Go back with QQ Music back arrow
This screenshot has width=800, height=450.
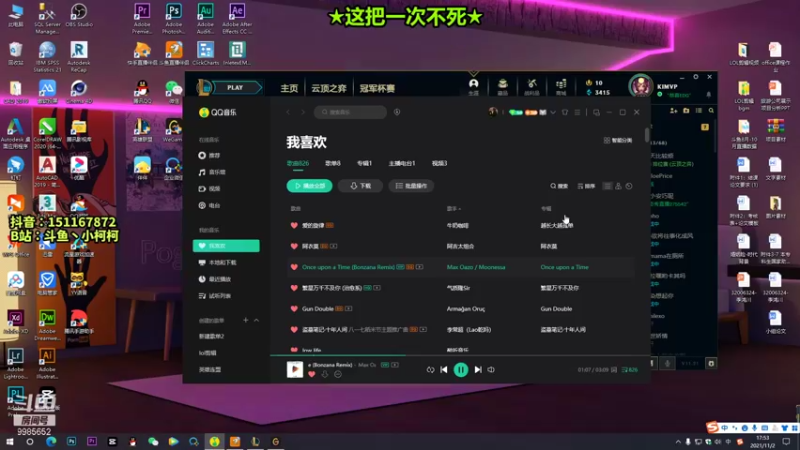(288, 112)
